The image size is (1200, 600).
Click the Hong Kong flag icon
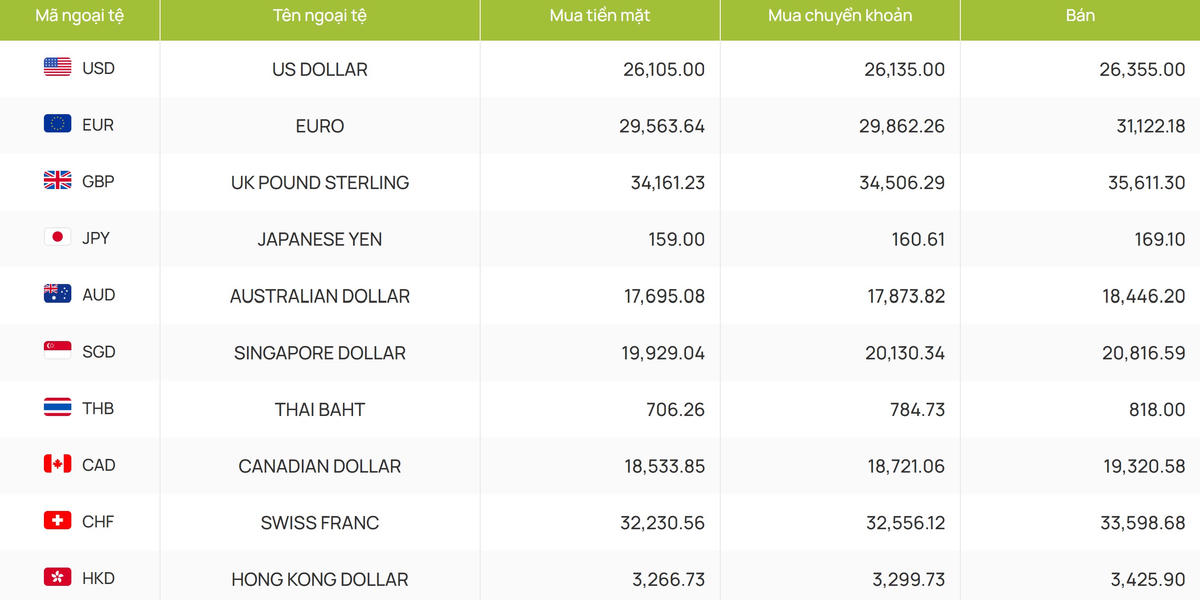pos(57,577)
